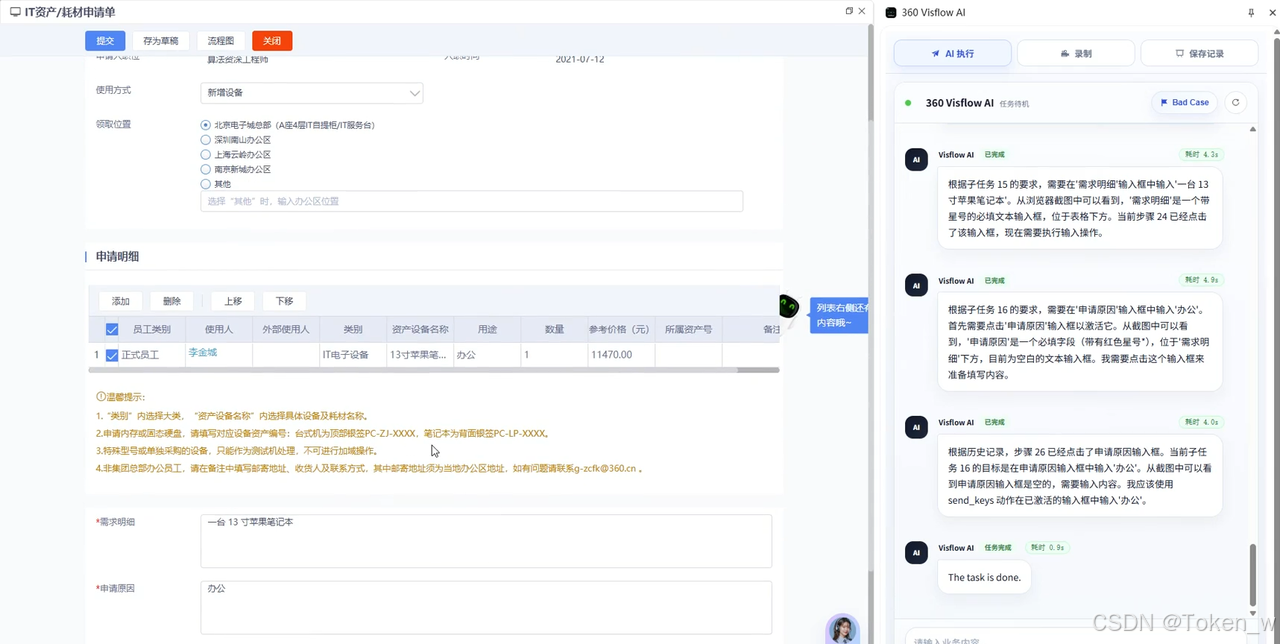Click 添加 to add a table row
1280x644 pixels.
121,301
